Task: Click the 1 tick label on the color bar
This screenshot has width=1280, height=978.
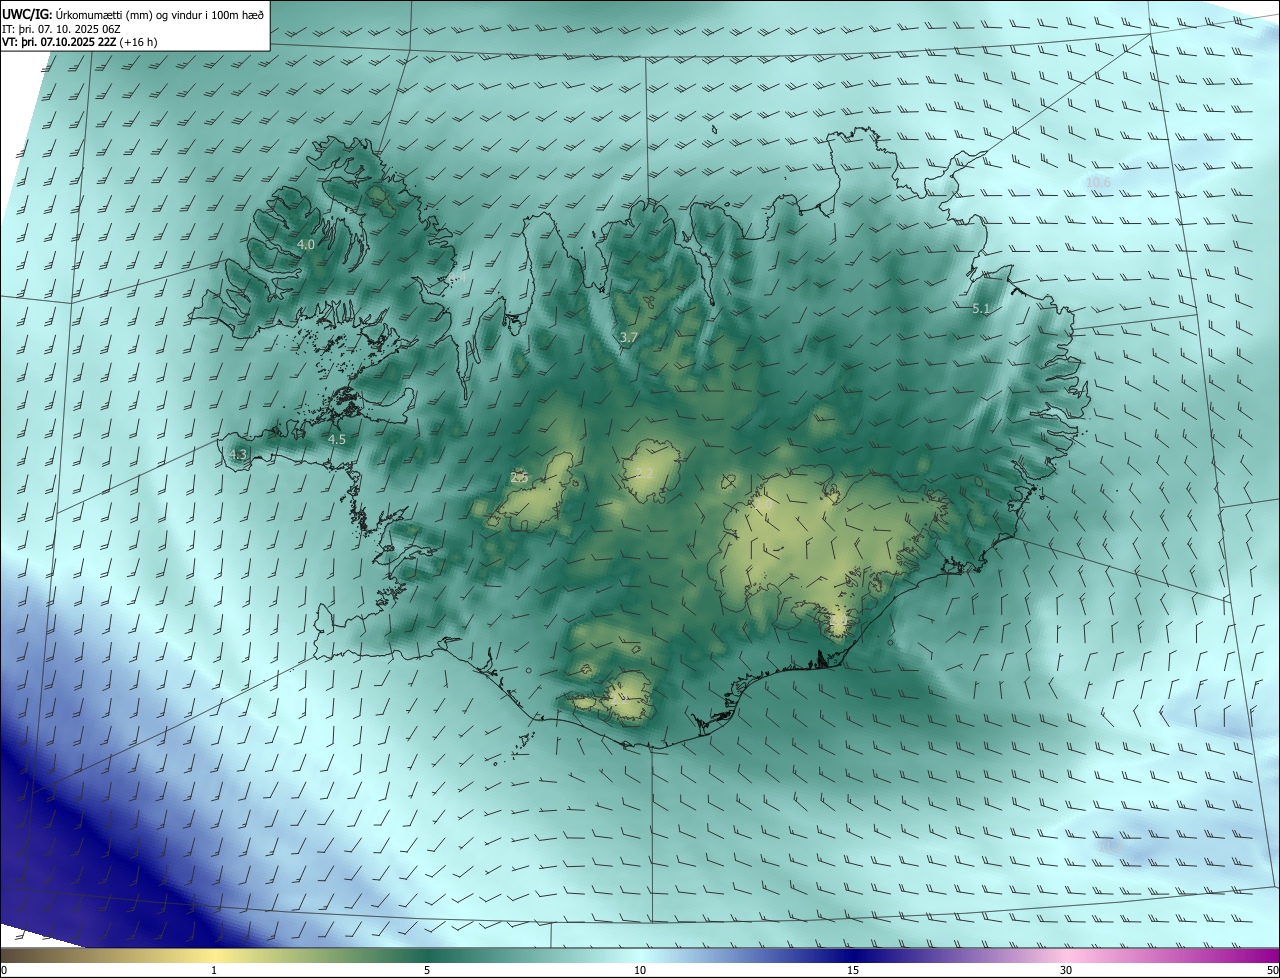Action: coord(214,970)
